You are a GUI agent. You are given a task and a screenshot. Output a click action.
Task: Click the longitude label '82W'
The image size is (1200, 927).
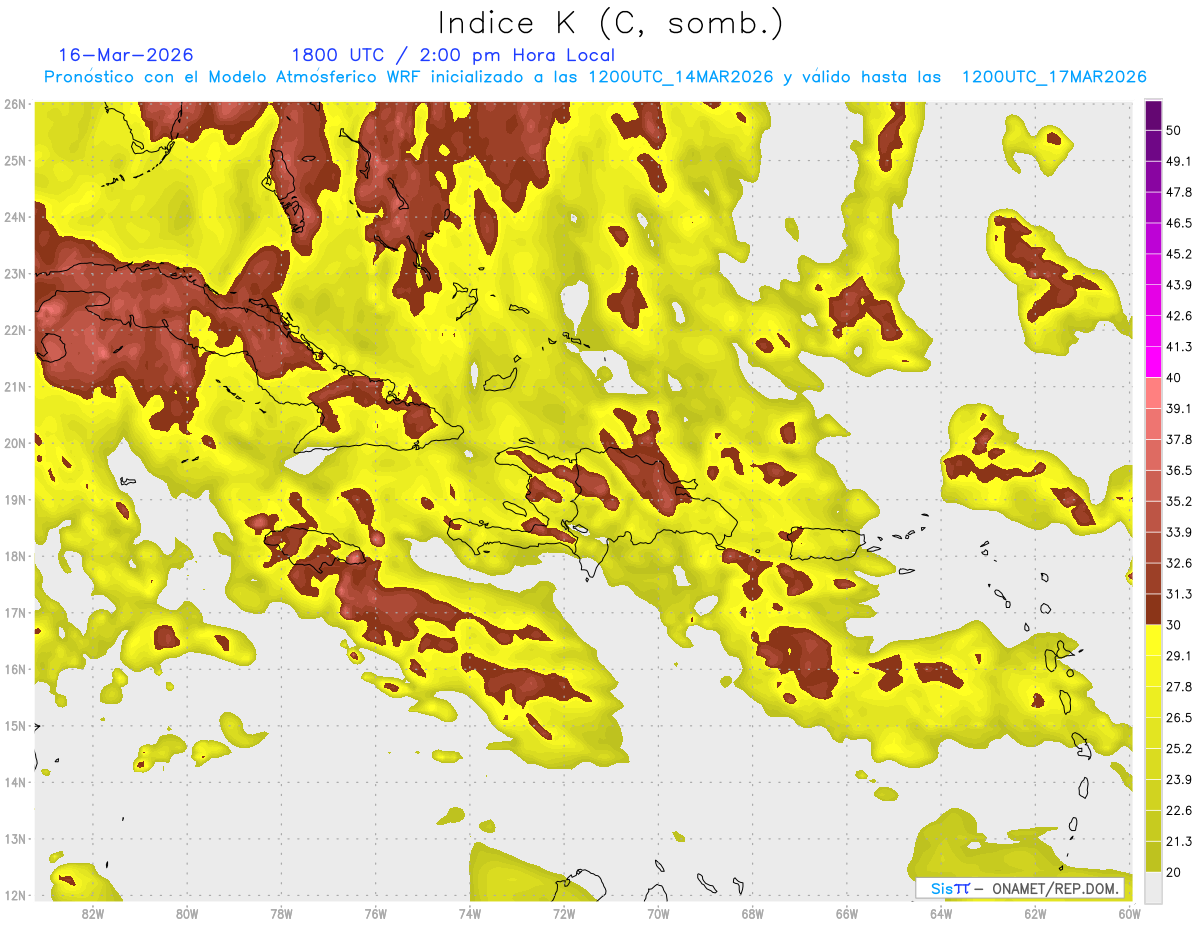(93, 914)
